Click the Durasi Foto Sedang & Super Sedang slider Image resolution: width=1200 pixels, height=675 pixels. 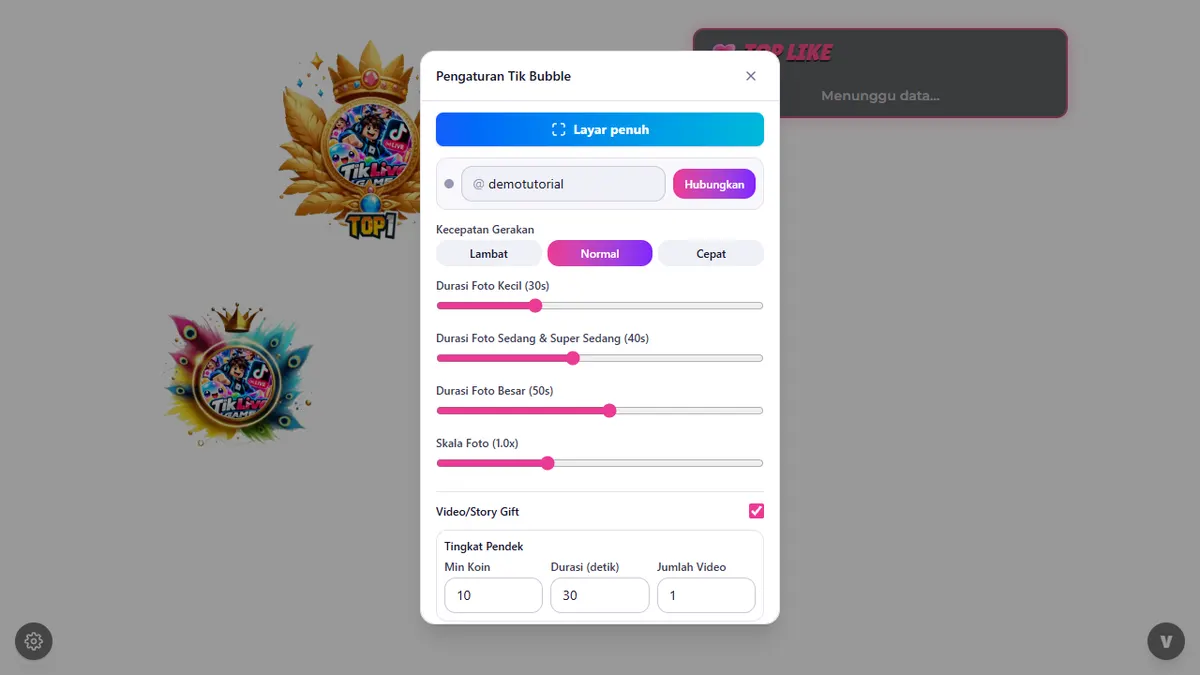[x=600, y=358]
